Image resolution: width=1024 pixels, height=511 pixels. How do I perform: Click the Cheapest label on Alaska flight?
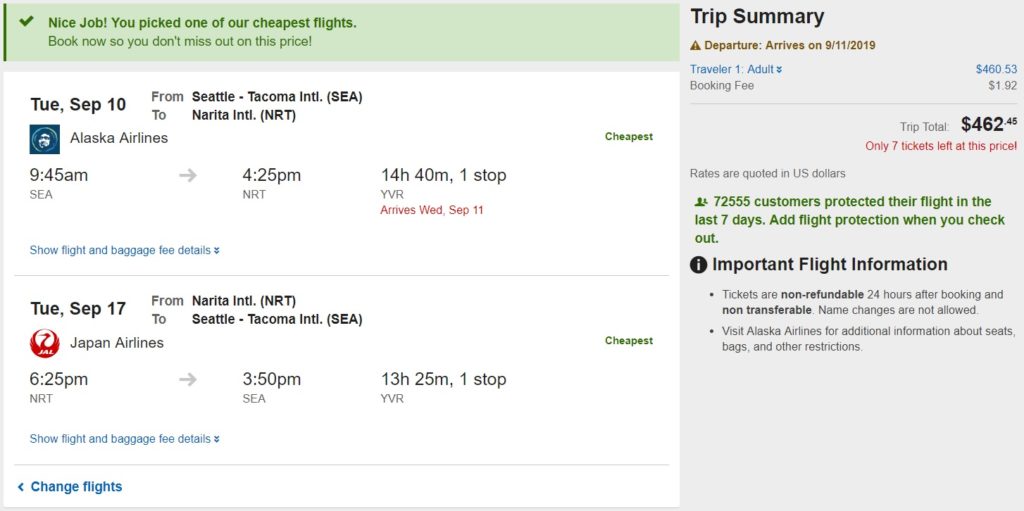click(x=628, y=137)
